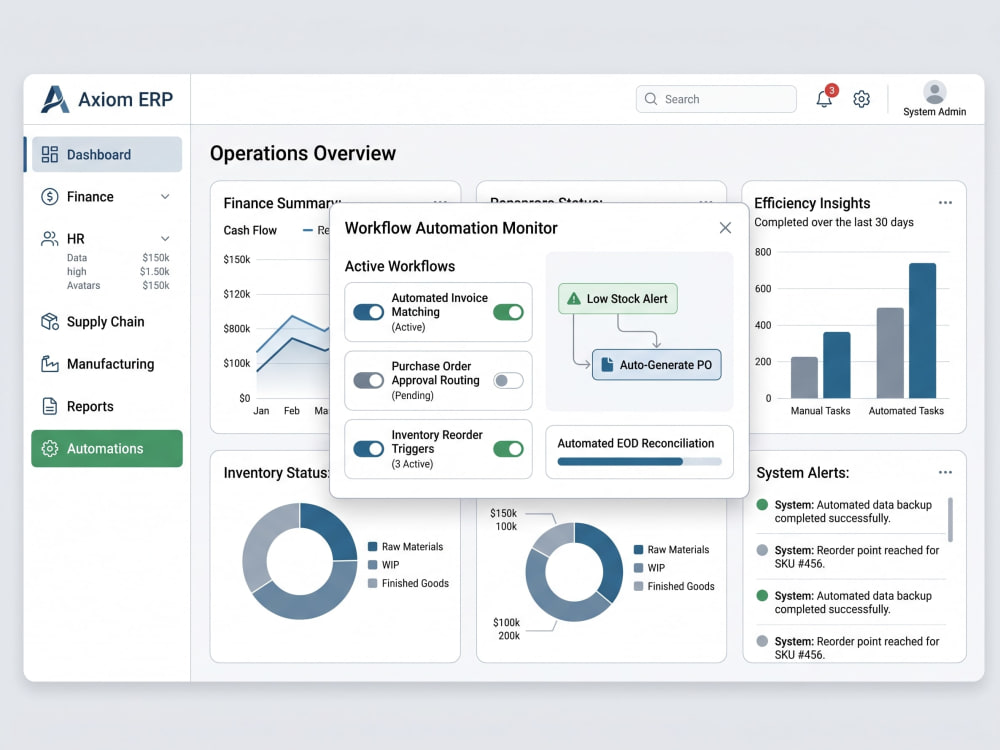1000x750 pixels.
Task: Click the HR people icon
Action: click(50, 239)
